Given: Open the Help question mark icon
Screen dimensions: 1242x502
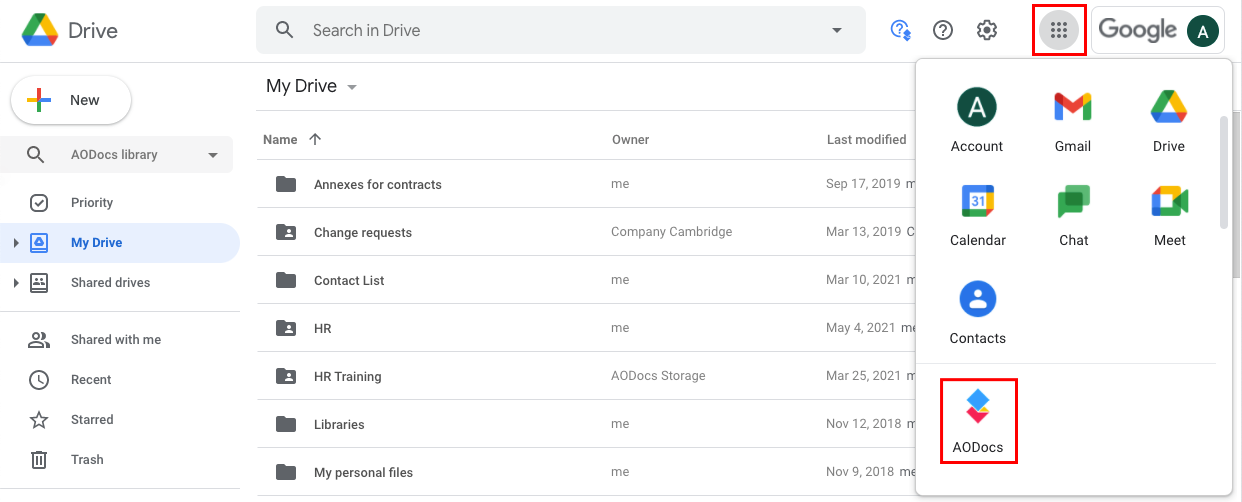Looking at the screenshot, I should coord(943,30).
